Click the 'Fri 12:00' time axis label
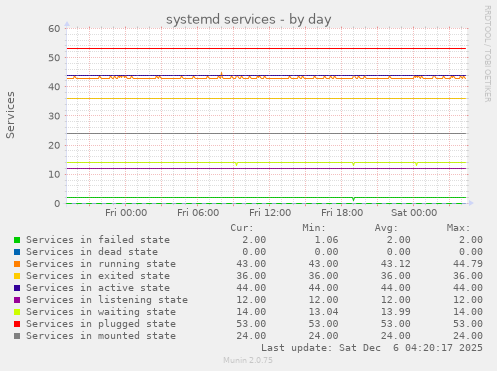 270,213
